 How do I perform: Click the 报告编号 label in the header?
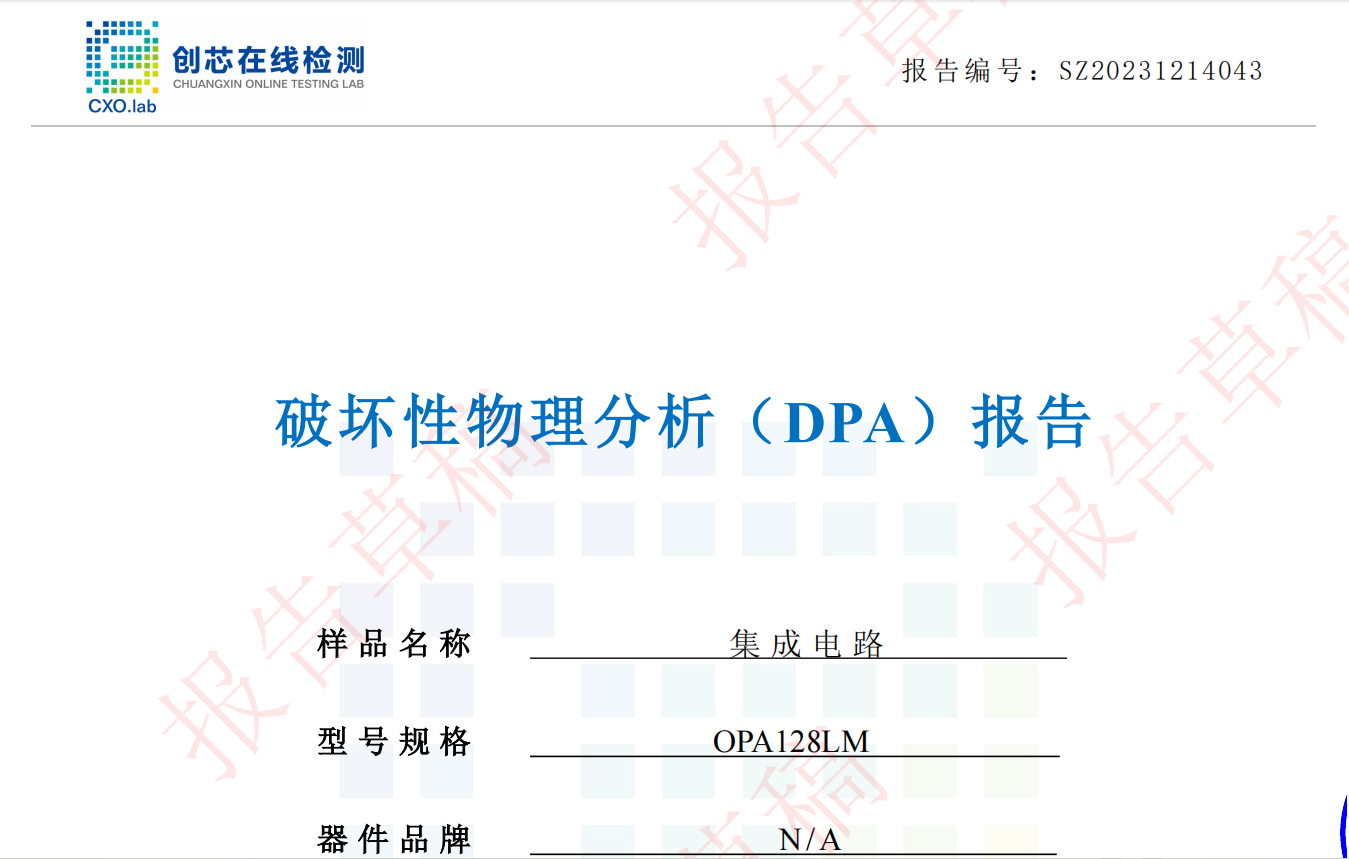(962, 71)
